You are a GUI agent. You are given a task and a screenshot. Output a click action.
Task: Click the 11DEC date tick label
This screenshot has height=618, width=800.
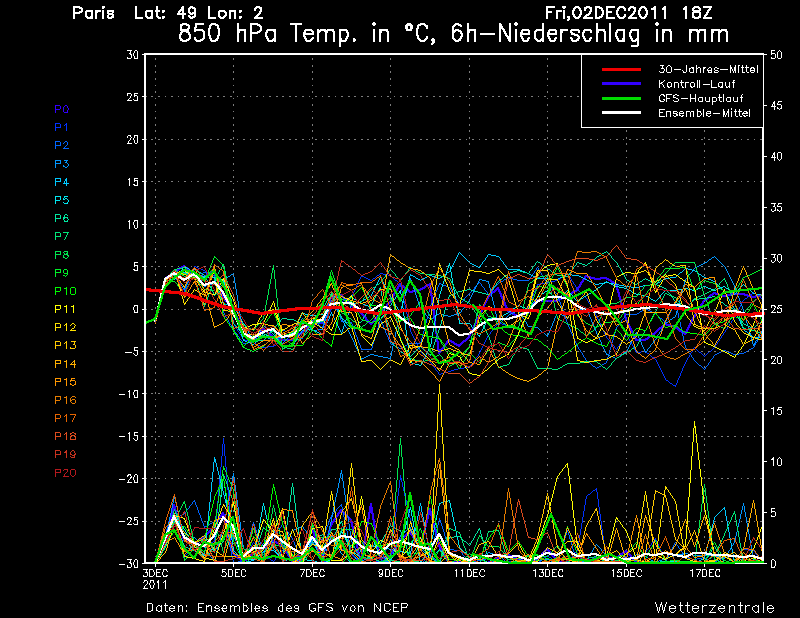469,573
